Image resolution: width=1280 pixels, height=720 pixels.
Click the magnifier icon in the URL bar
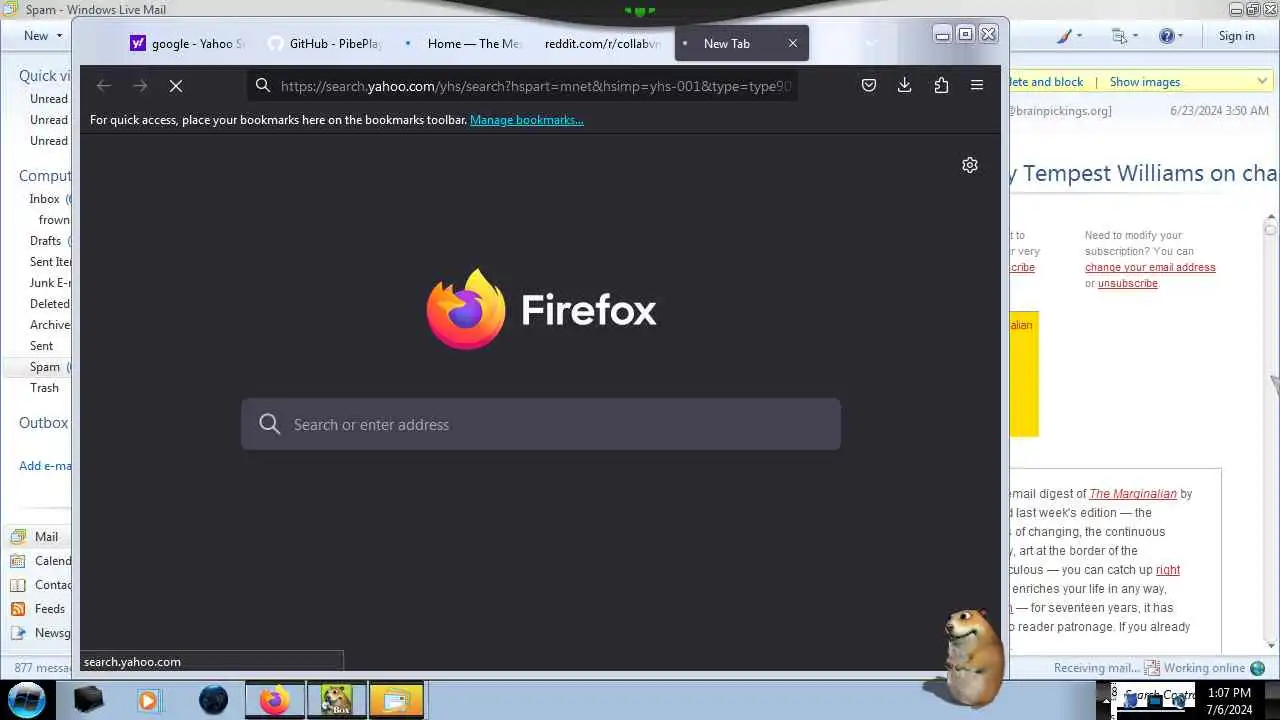(263, 86)
